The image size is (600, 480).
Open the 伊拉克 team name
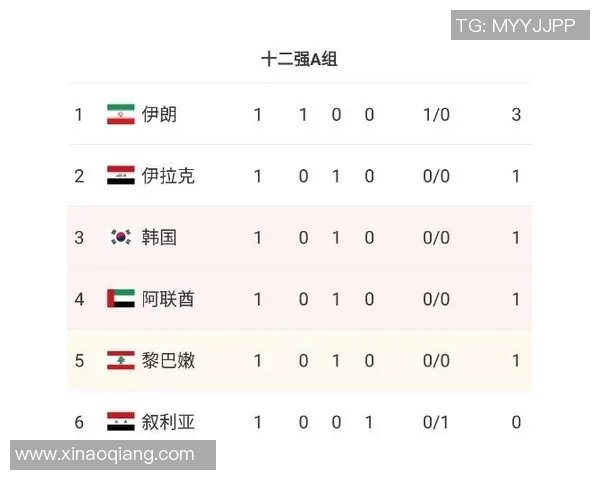pyautogui.click(x=168, y=176)
